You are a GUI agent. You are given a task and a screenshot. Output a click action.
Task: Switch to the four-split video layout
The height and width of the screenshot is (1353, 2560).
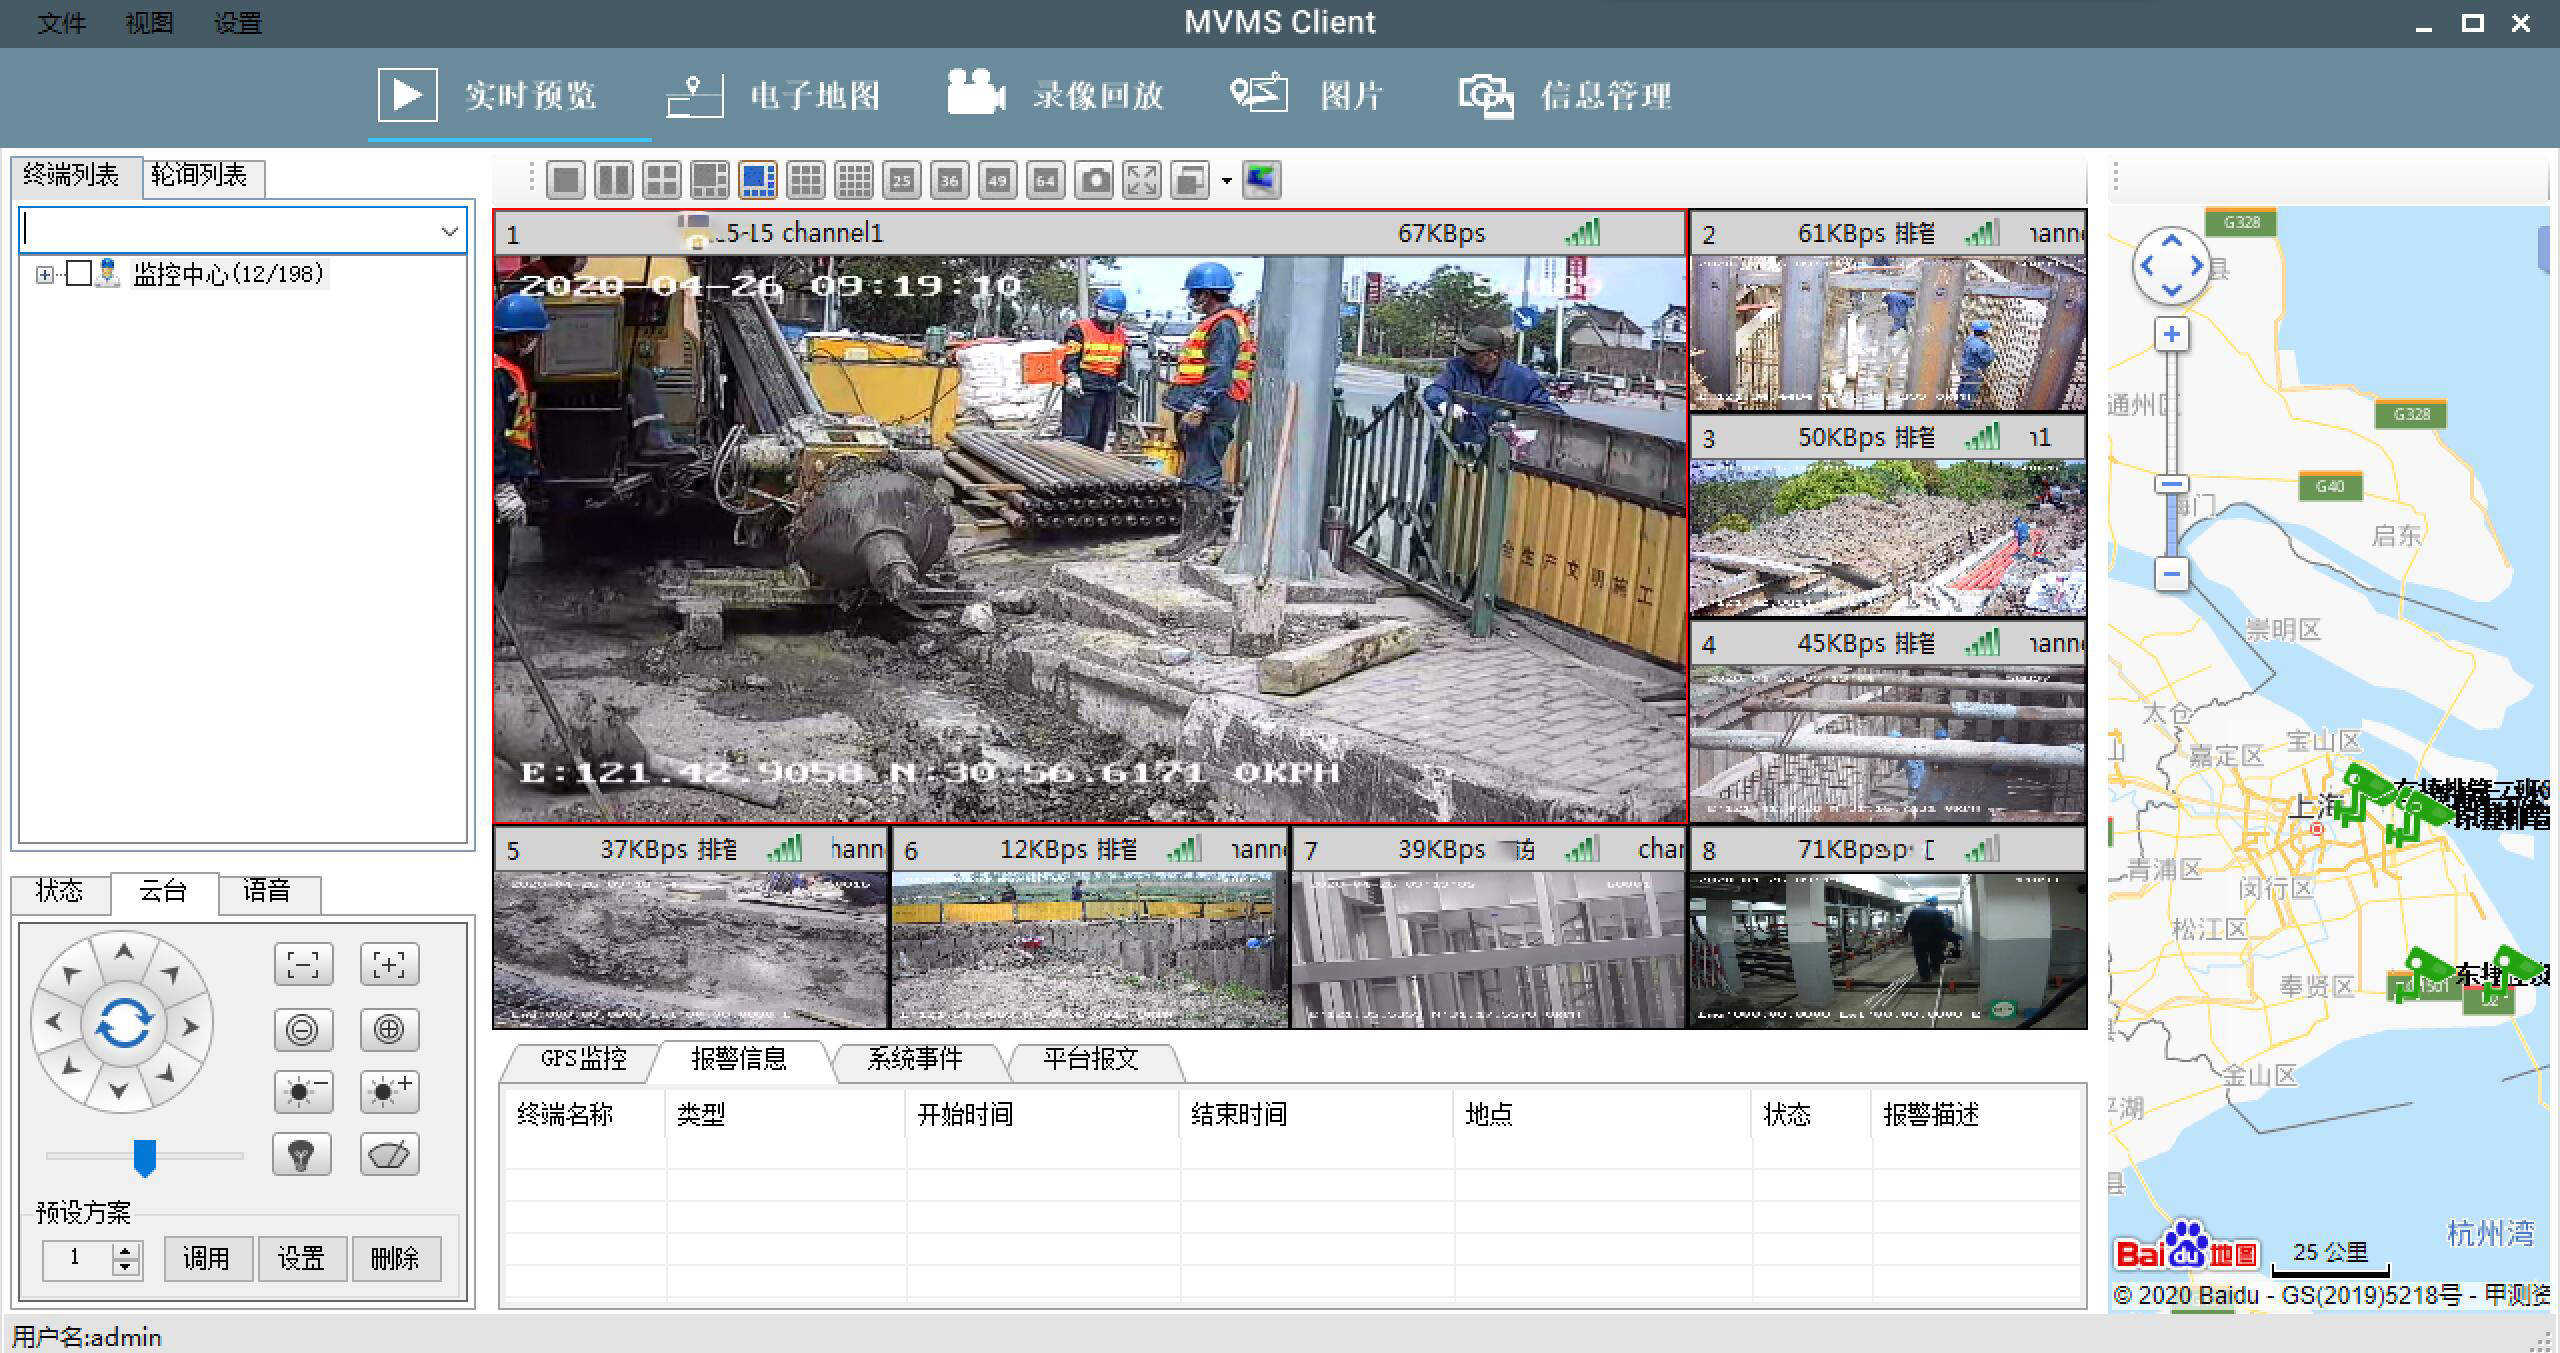662,181
